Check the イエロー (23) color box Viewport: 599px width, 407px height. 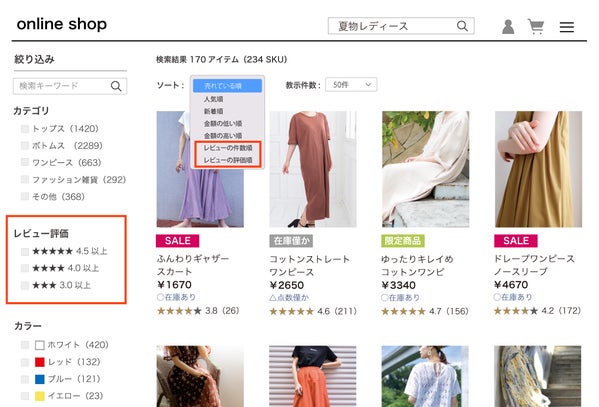tap(25, 396)
